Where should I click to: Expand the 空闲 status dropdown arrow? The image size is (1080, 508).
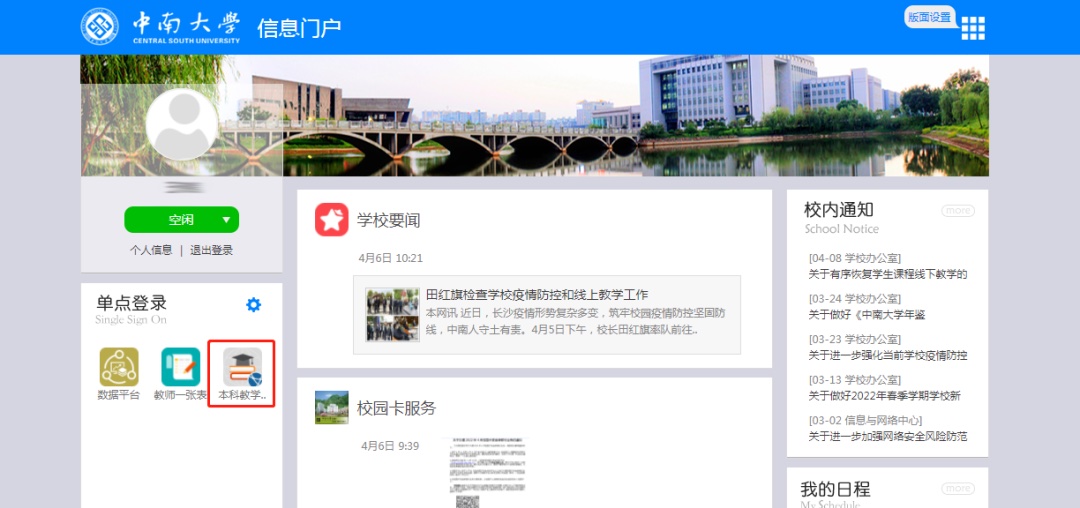click(x=227, y=220)
